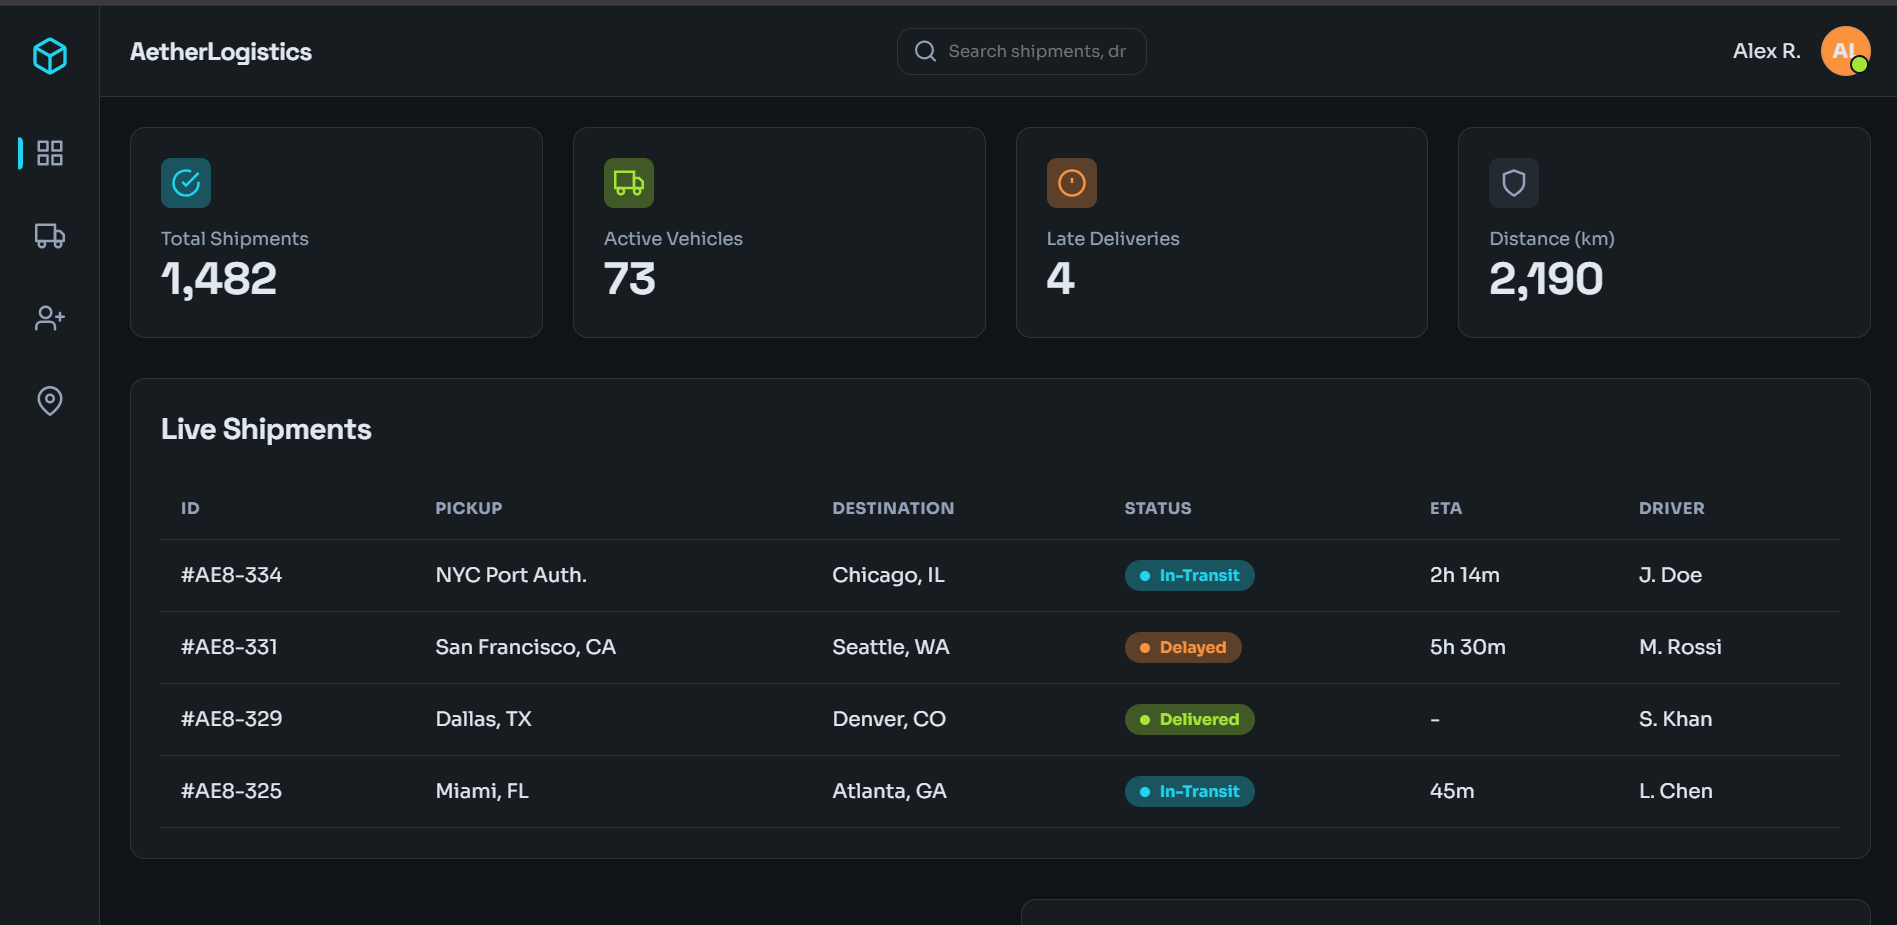Image resolution: width=1897 pixels, height=925 pixels.
Task: Open the dashboard grid icon in sidebar
Action: pos(50,153)
